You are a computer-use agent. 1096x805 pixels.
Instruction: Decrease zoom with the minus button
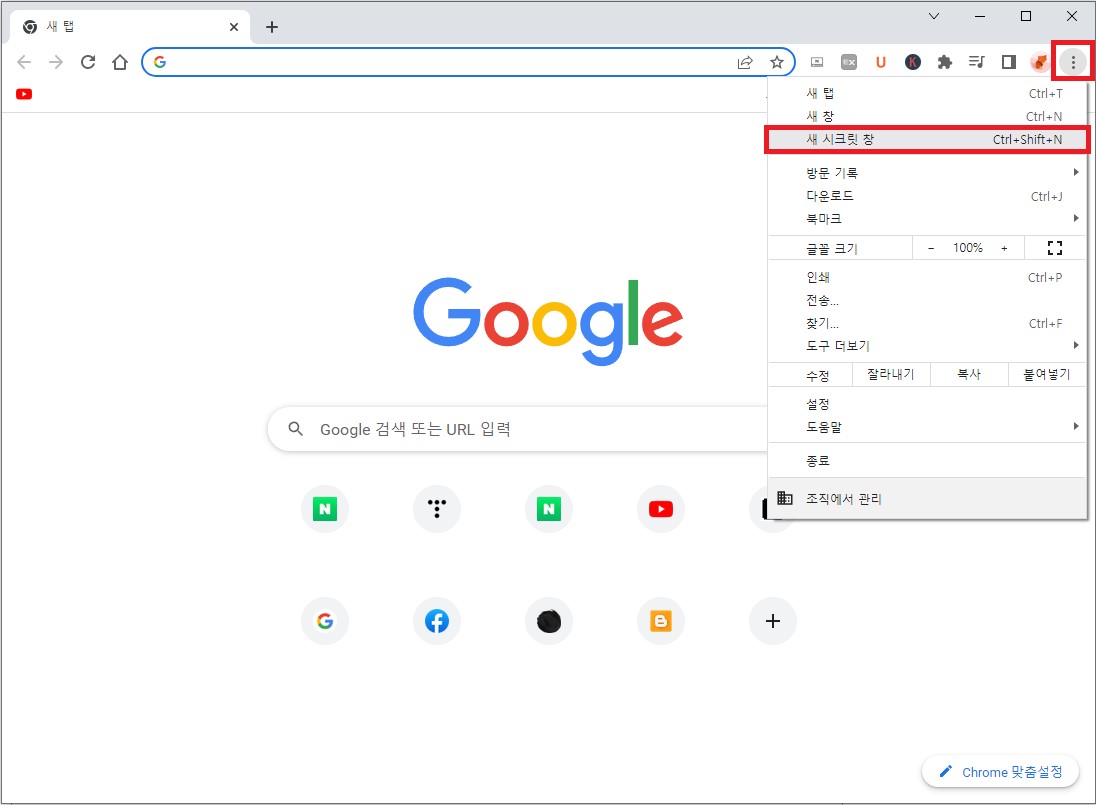click(930, 248)
